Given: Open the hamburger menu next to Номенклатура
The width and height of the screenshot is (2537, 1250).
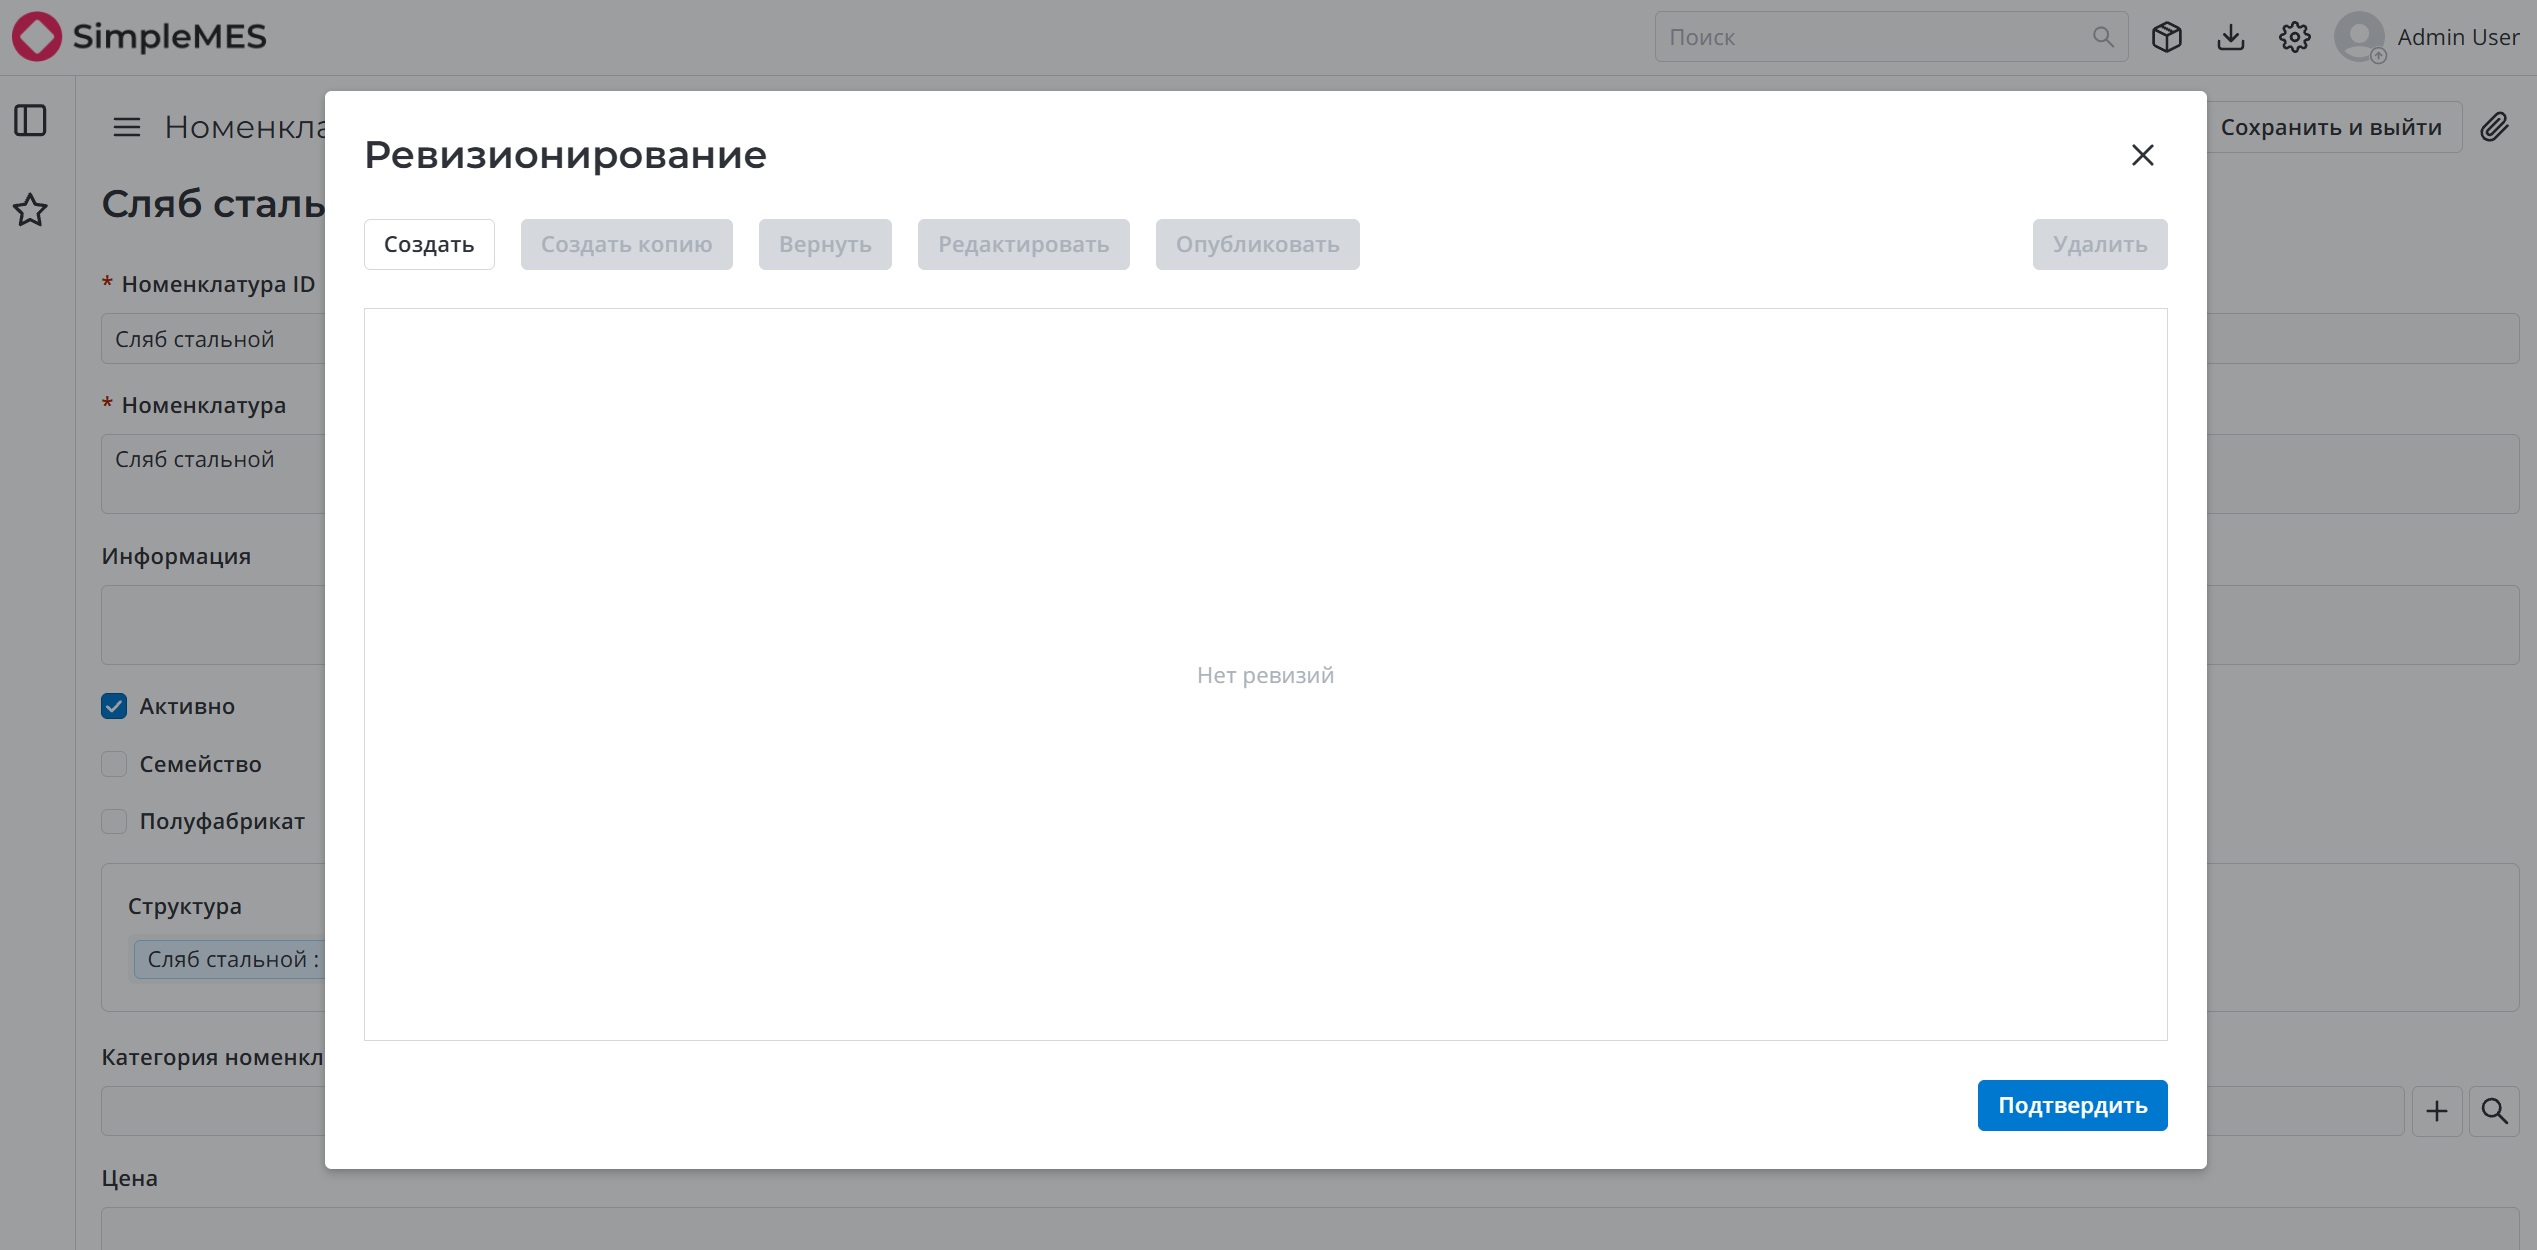Looking at the screenshot, I should tap(126, 127).
